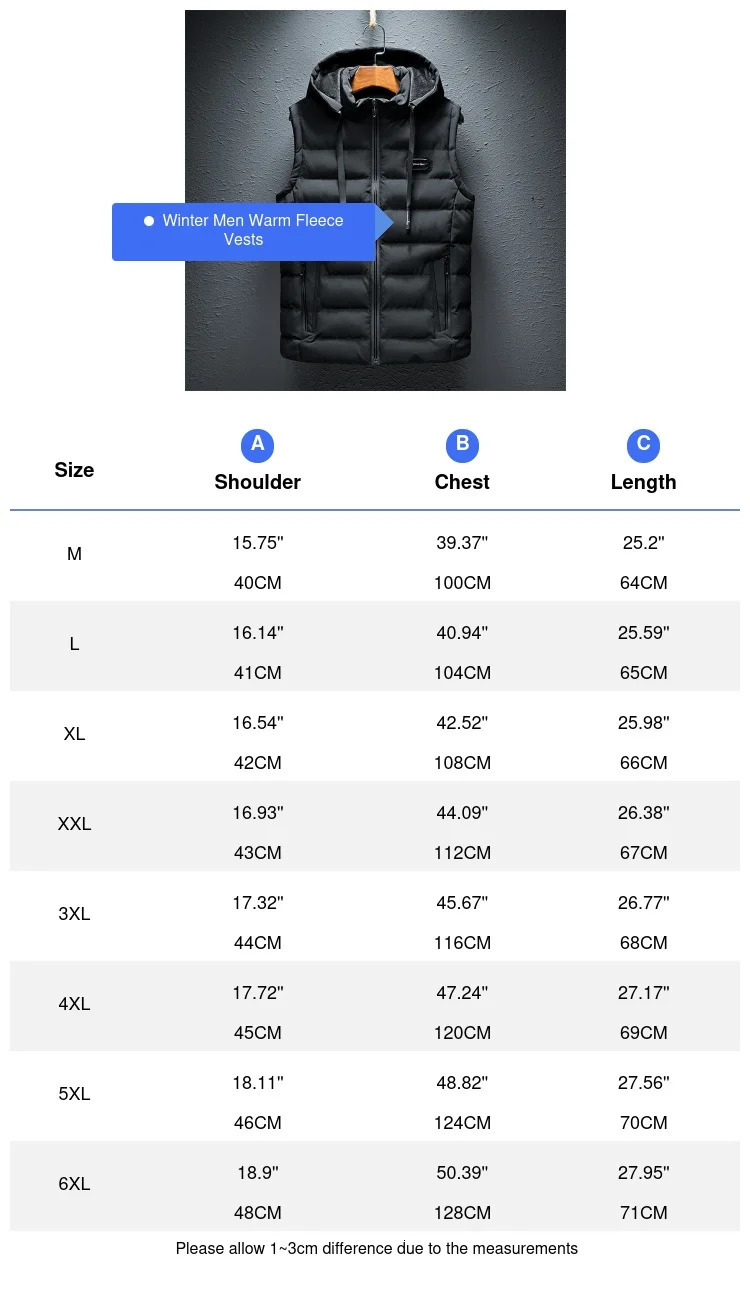Image resolution: width=750 pixels, height=1300 pixels.
Task: Select the Shoulder column header text
Action: pos(257,482)
